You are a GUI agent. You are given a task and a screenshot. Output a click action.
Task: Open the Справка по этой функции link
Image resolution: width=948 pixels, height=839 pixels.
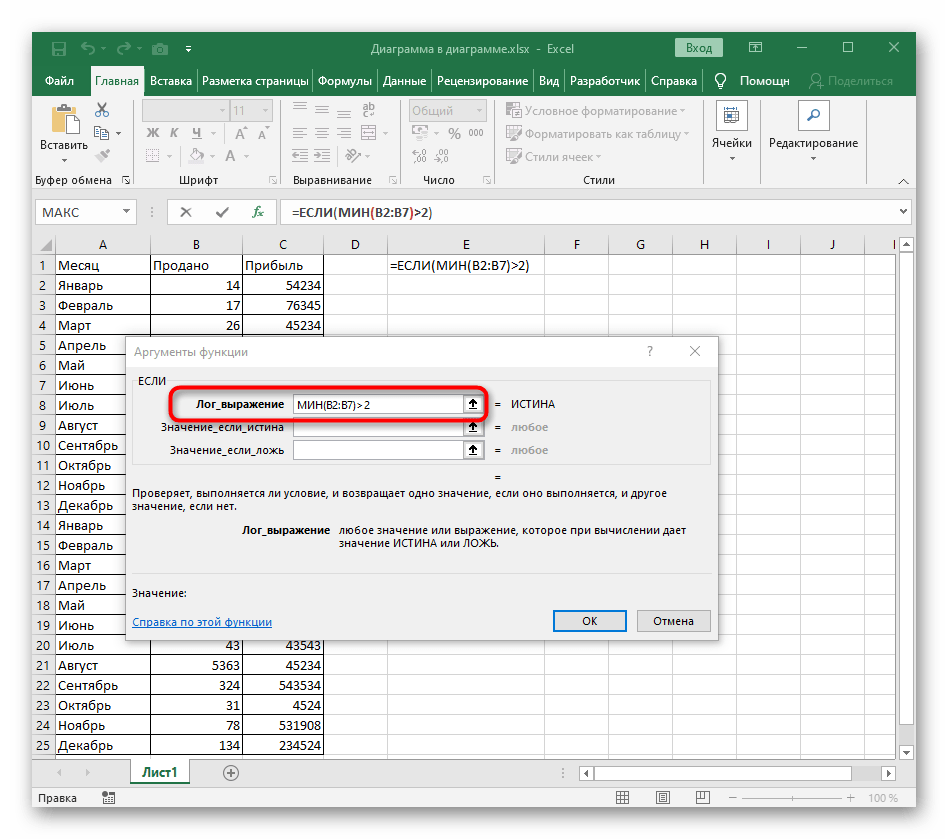[x=202, y=622]
